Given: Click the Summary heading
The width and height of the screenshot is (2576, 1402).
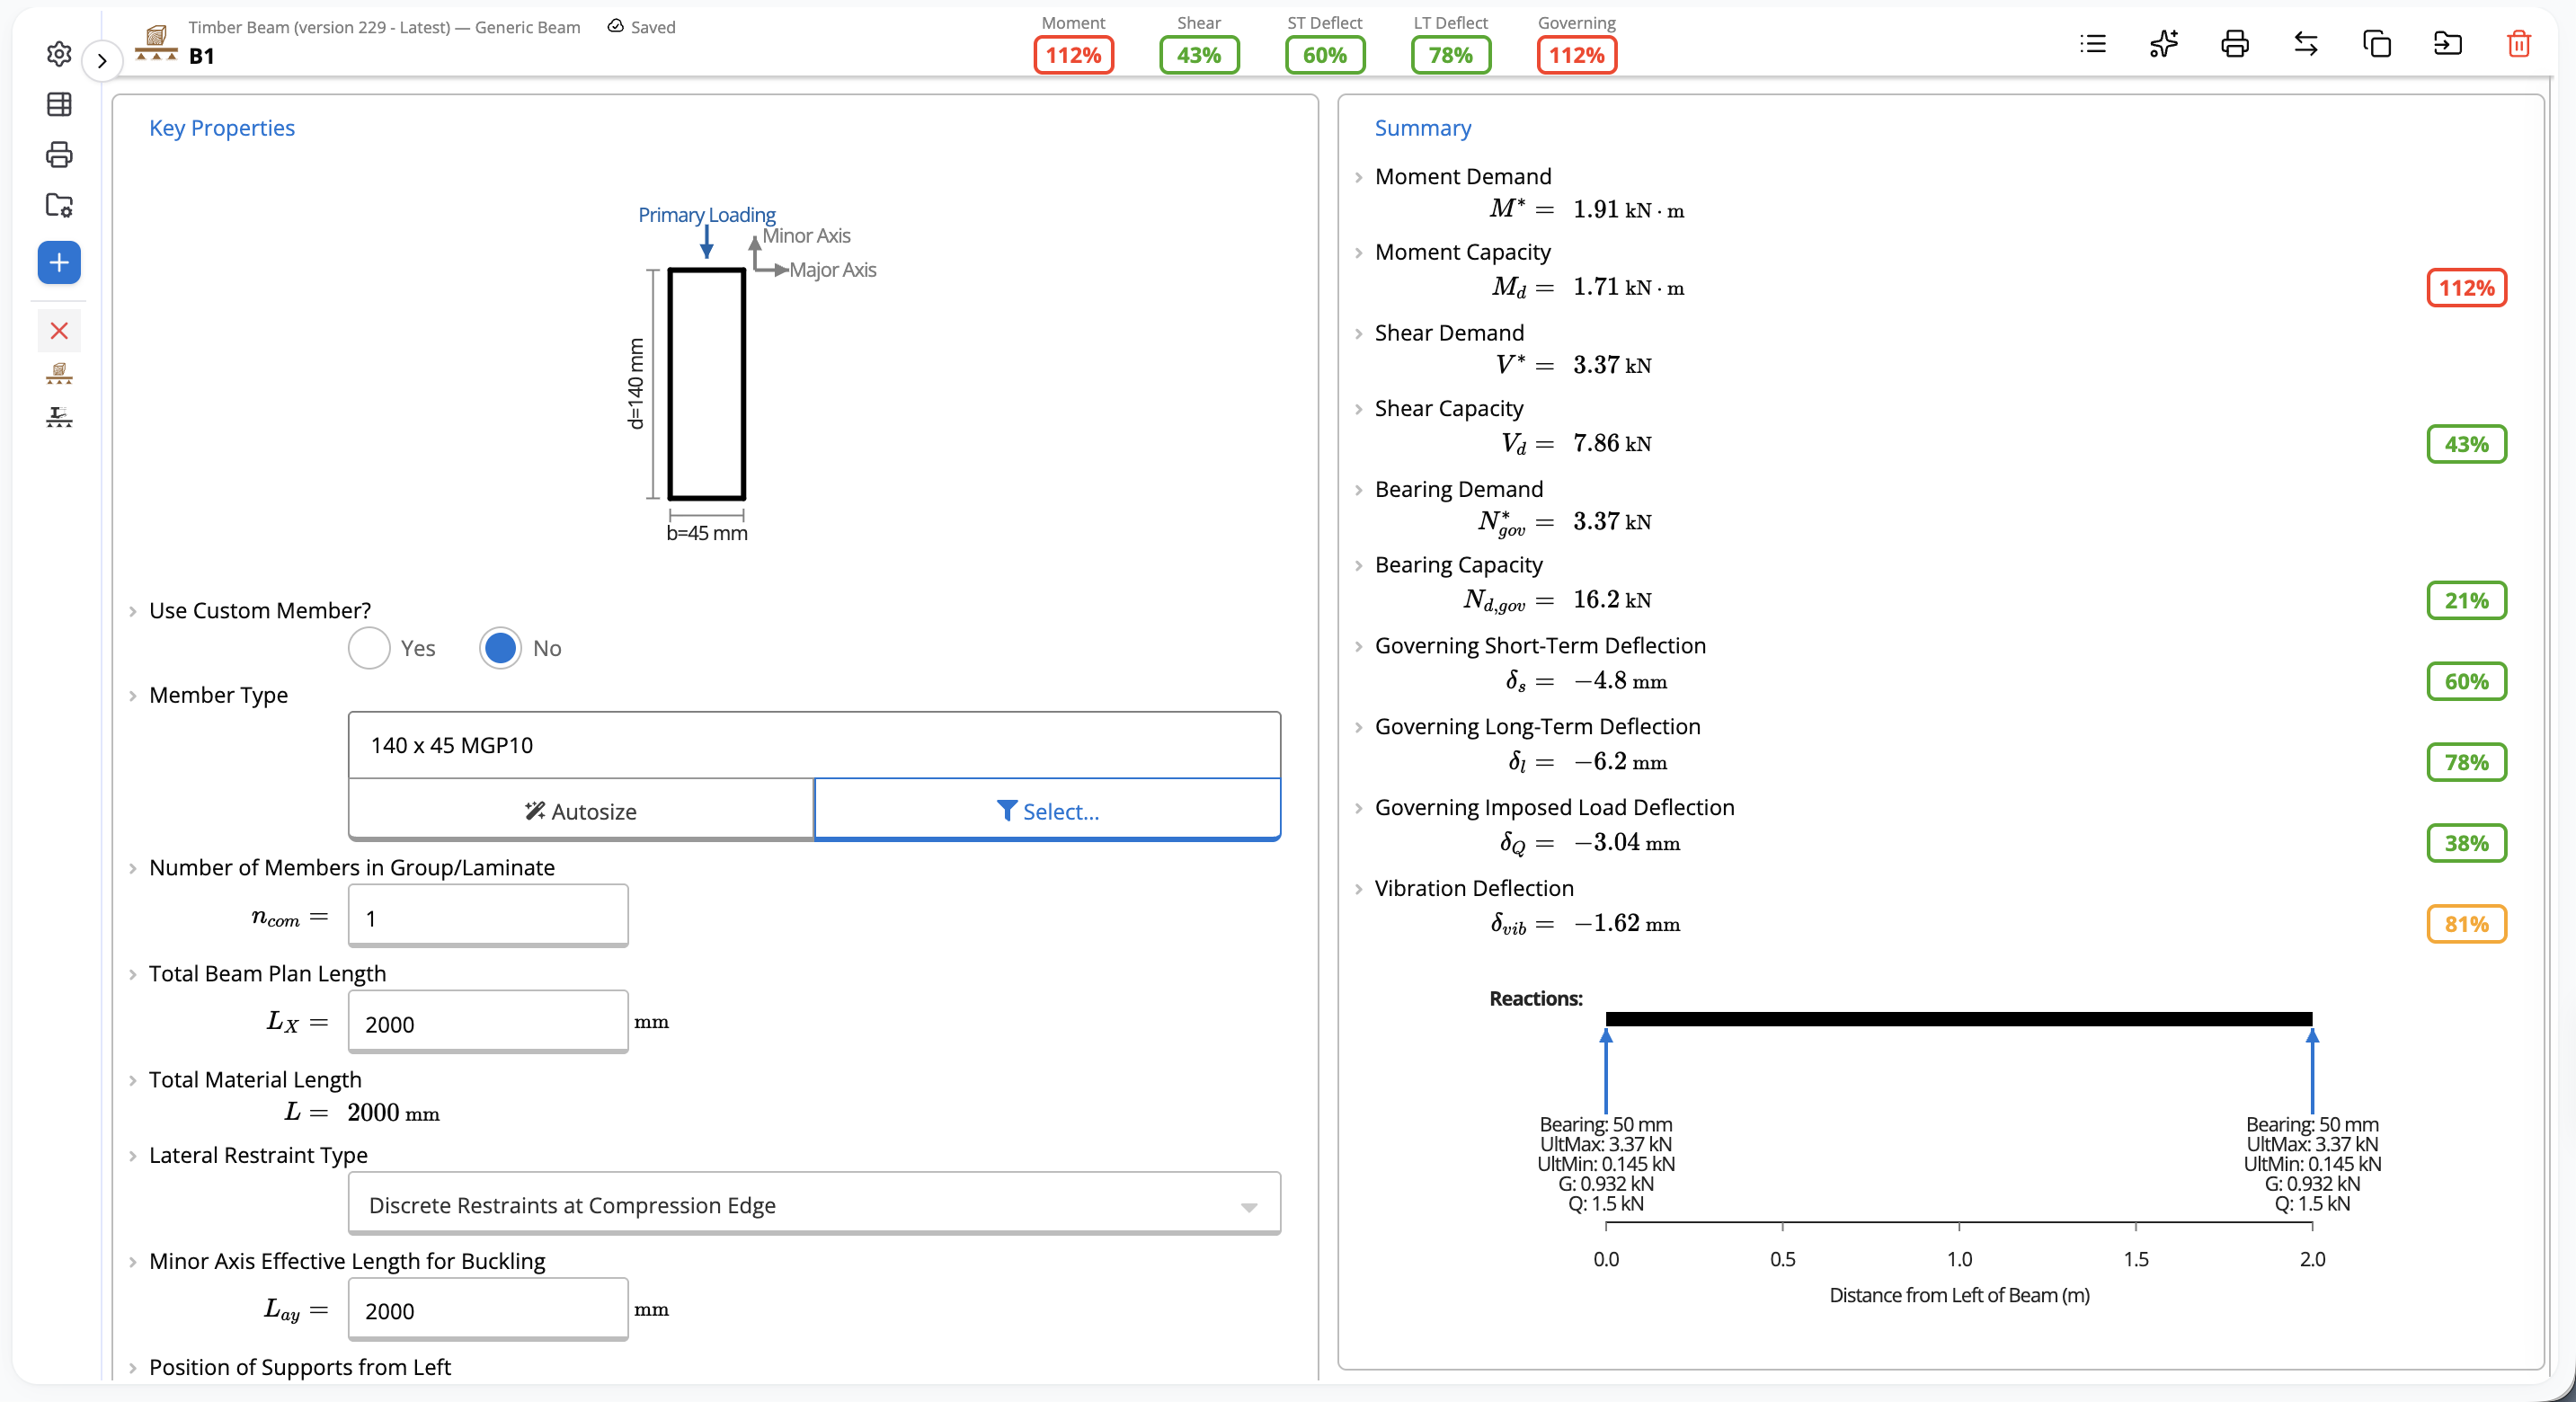Looking at the screenshot, I should [x=1422, y=128].
